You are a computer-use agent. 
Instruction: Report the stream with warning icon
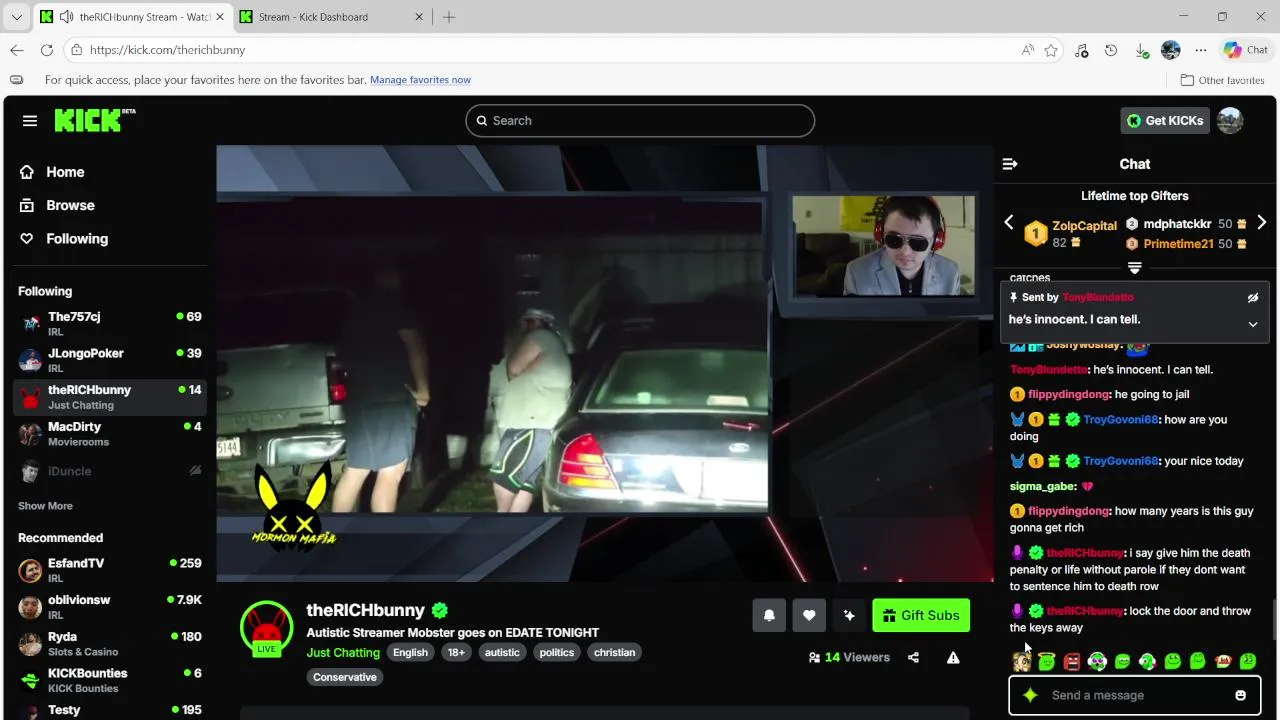(x=953, y=657)
